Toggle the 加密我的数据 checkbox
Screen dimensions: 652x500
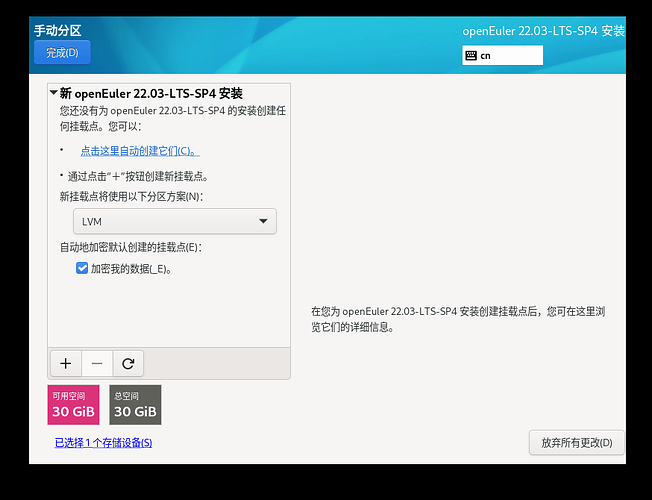82,268
